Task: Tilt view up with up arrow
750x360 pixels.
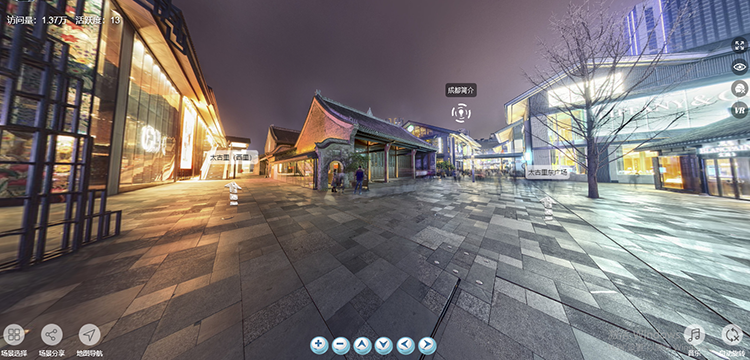Action: click(362, 345)
